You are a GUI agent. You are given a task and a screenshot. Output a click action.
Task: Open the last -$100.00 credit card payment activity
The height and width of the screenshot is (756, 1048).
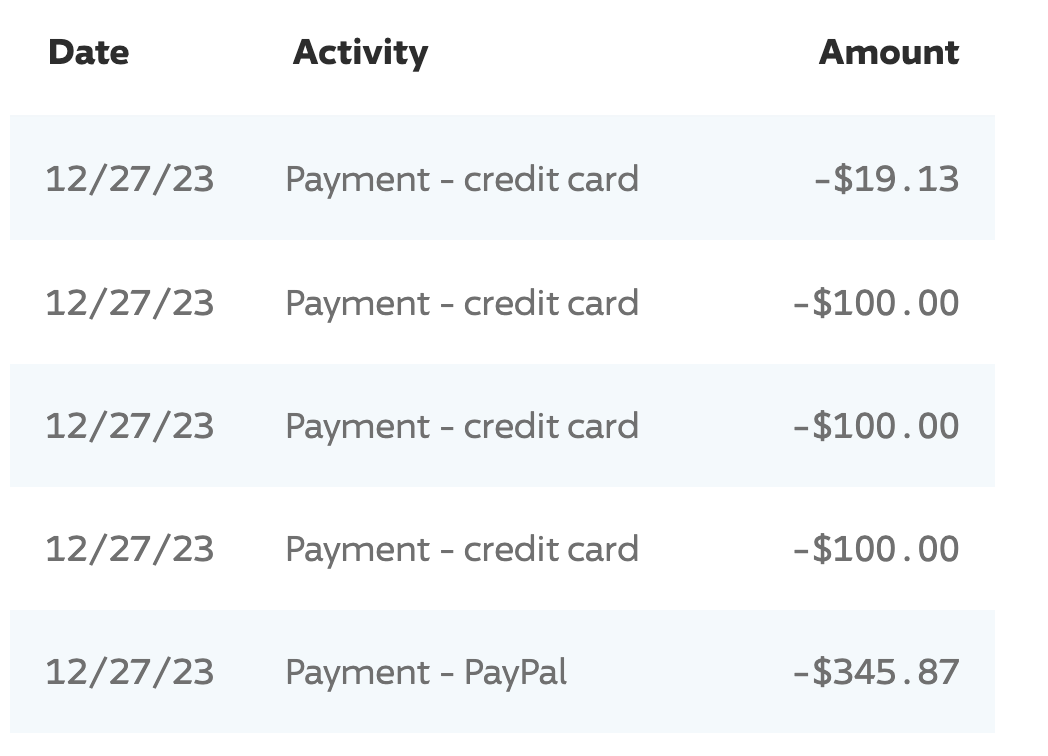[x=462, y=549]
